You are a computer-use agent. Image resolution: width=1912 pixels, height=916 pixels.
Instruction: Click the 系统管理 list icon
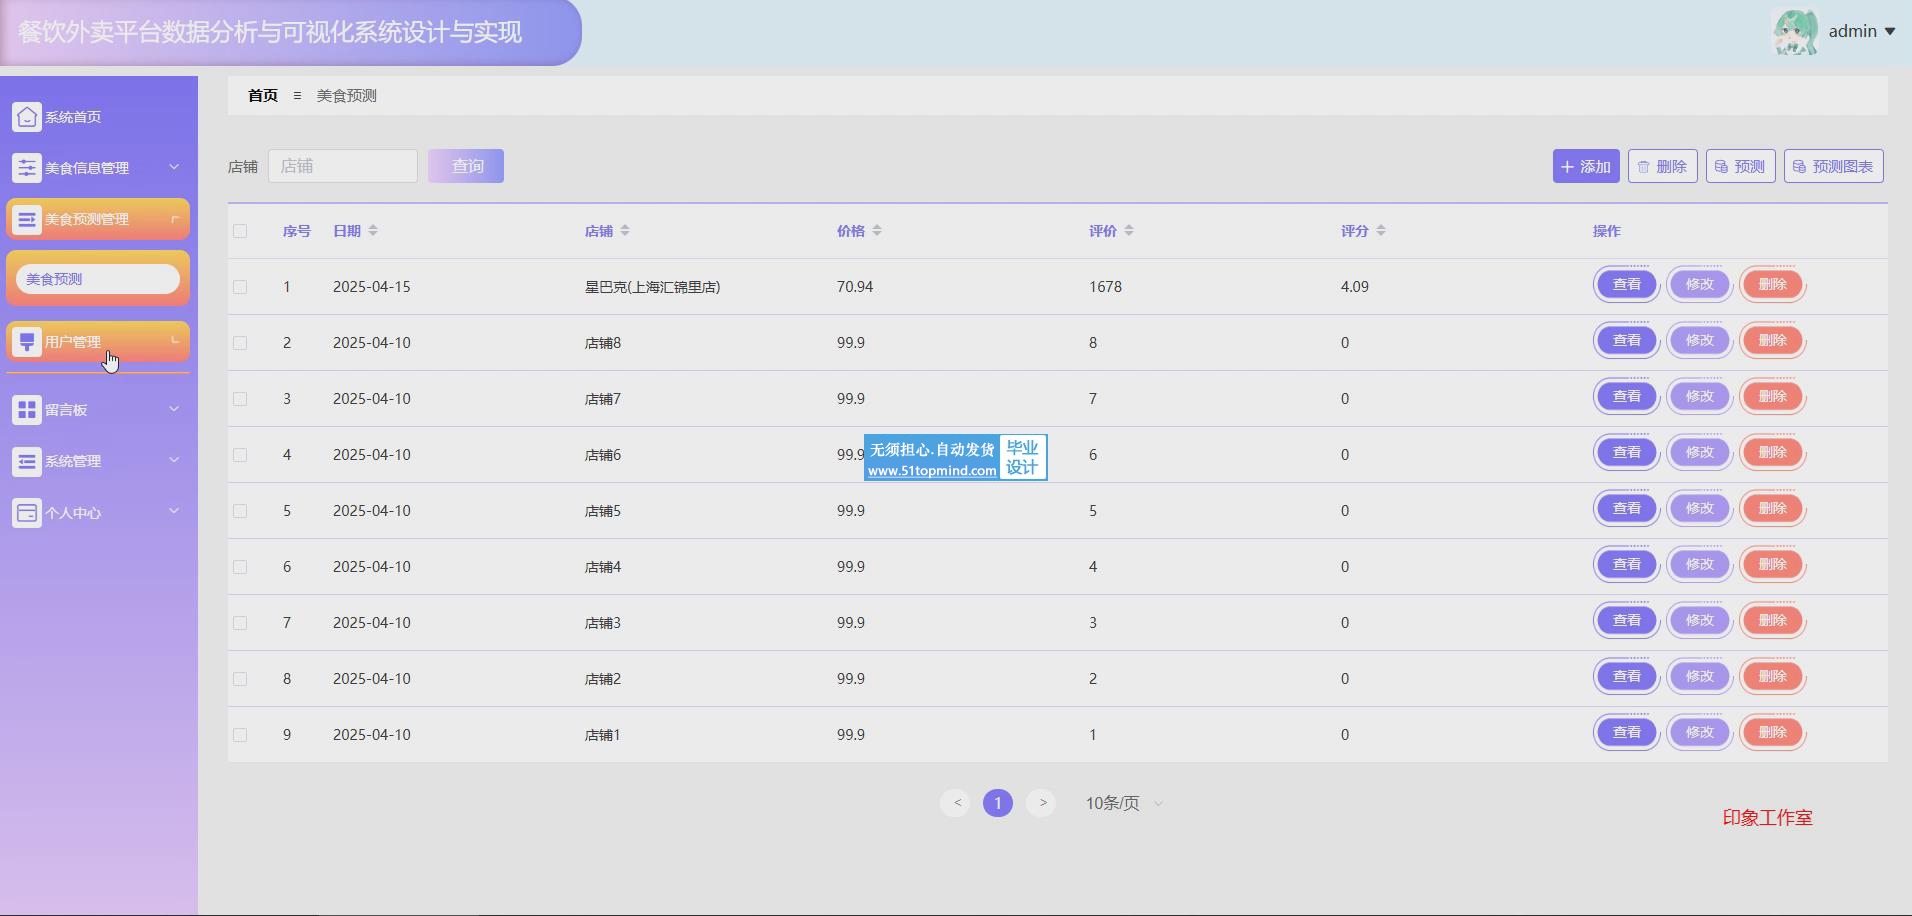27,461
